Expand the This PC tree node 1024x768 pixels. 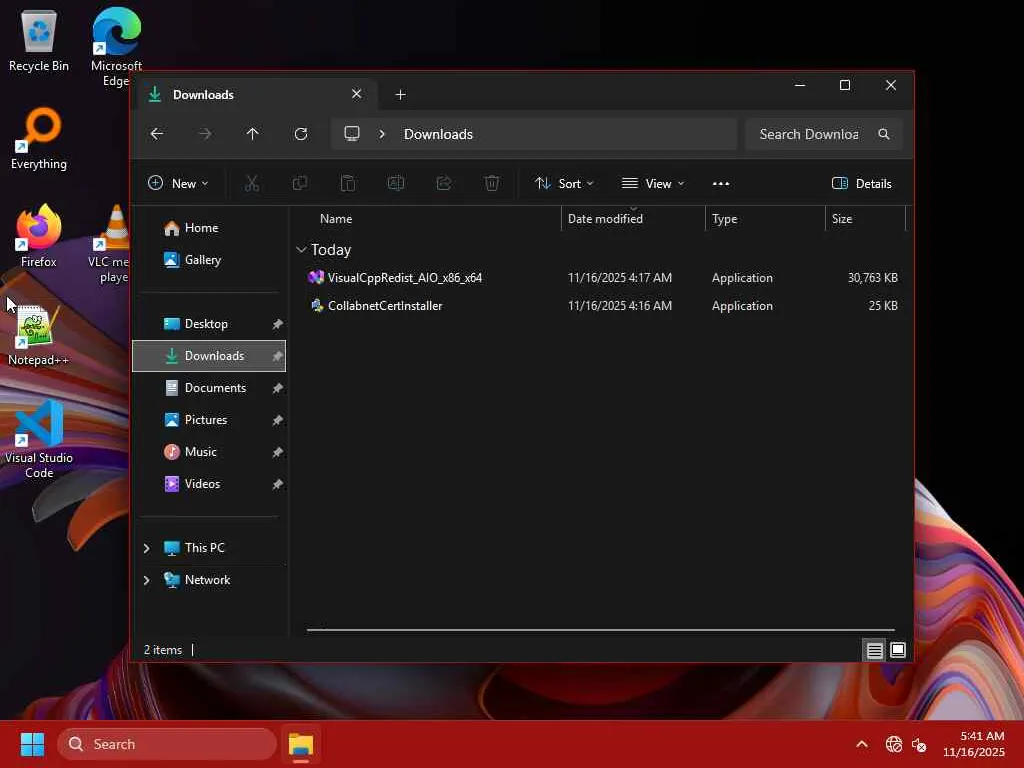coord(146,548)
